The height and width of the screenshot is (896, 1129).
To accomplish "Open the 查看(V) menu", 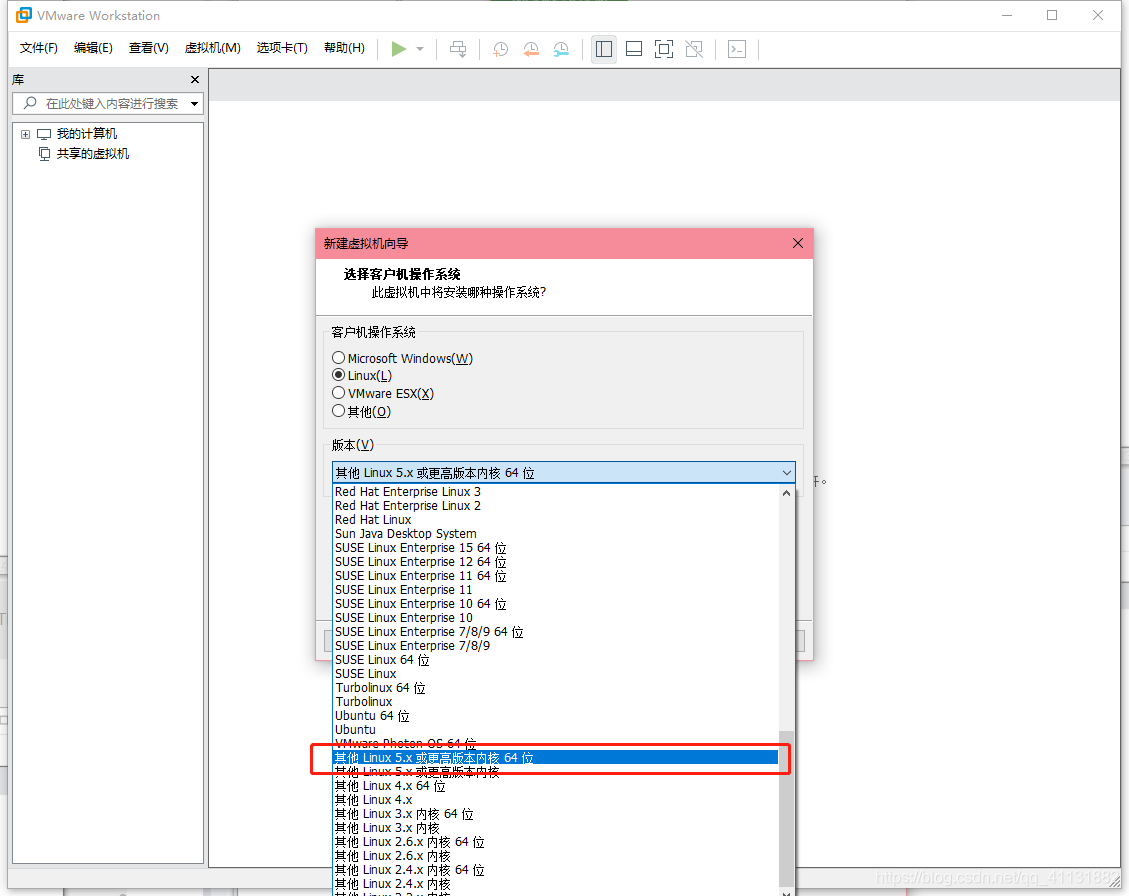I will click(x=148, y=48).
